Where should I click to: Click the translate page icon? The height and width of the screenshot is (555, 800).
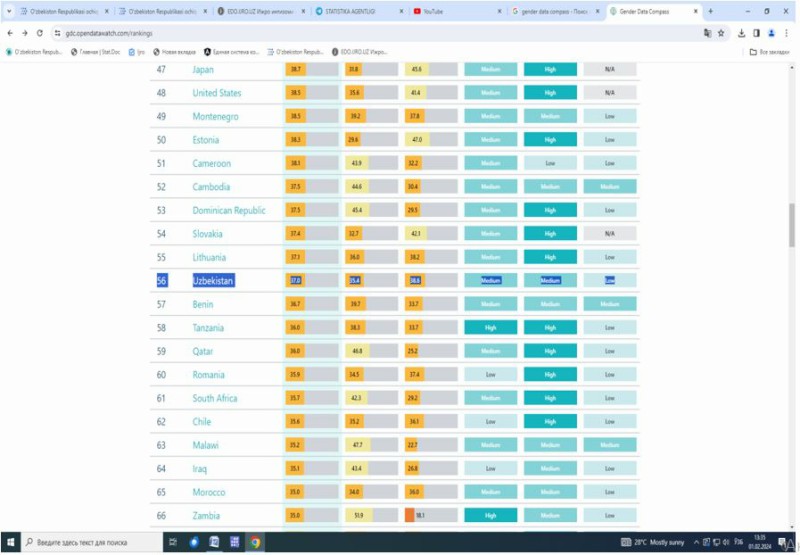(x=707, y=32)
